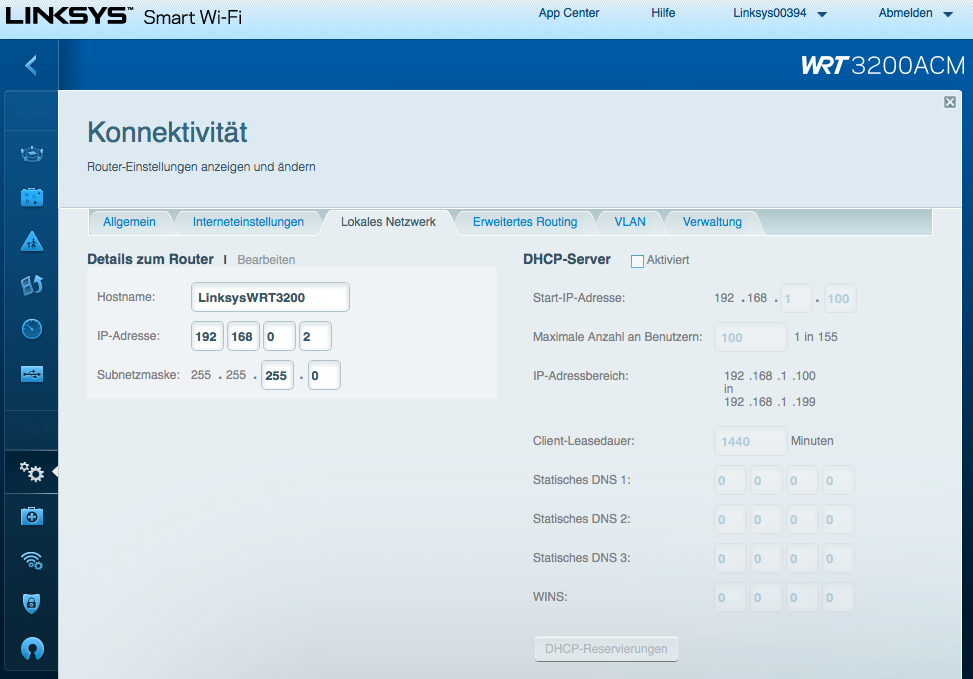The image size is (973, 679).
Task: Collapse the sidebar with the back chevron
Action: pyautogui.click(x=31, y=65)
